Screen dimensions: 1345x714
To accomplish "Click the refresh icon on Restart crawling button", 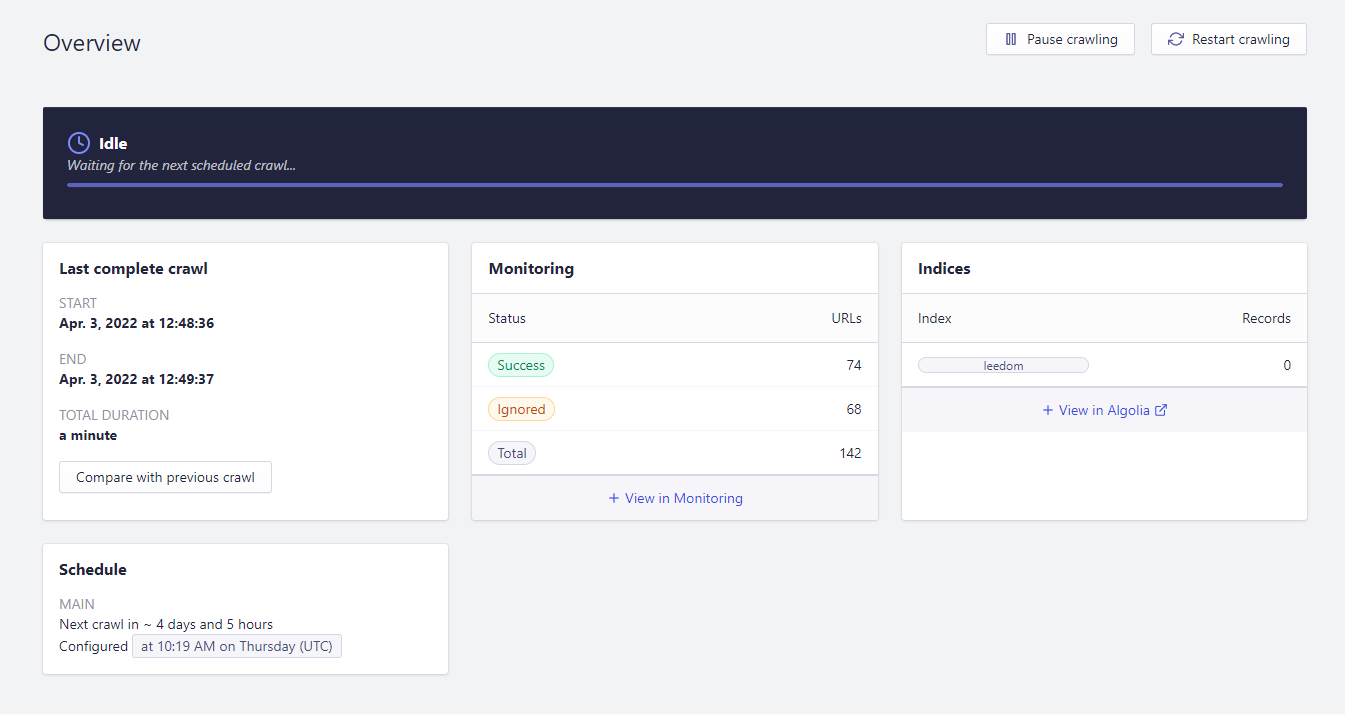I will click(1176, 39).
